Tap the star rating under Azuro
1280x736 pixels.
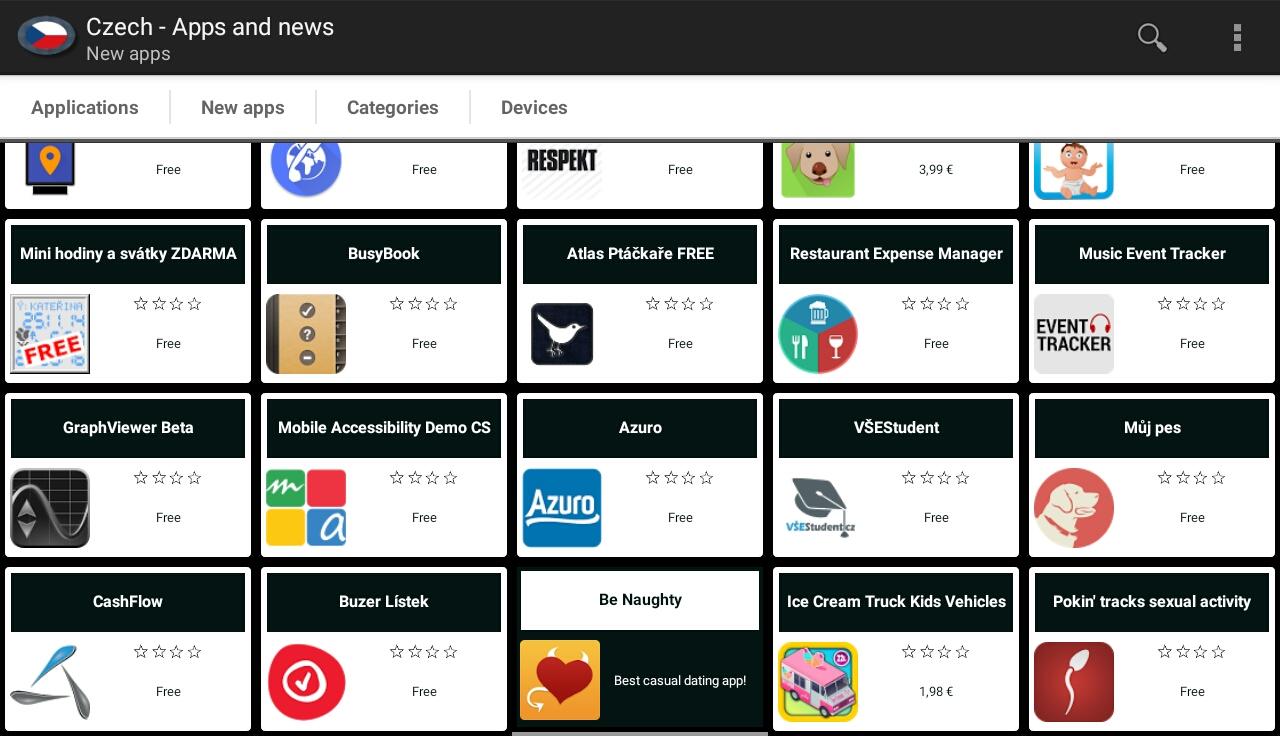tap(680, 478)
